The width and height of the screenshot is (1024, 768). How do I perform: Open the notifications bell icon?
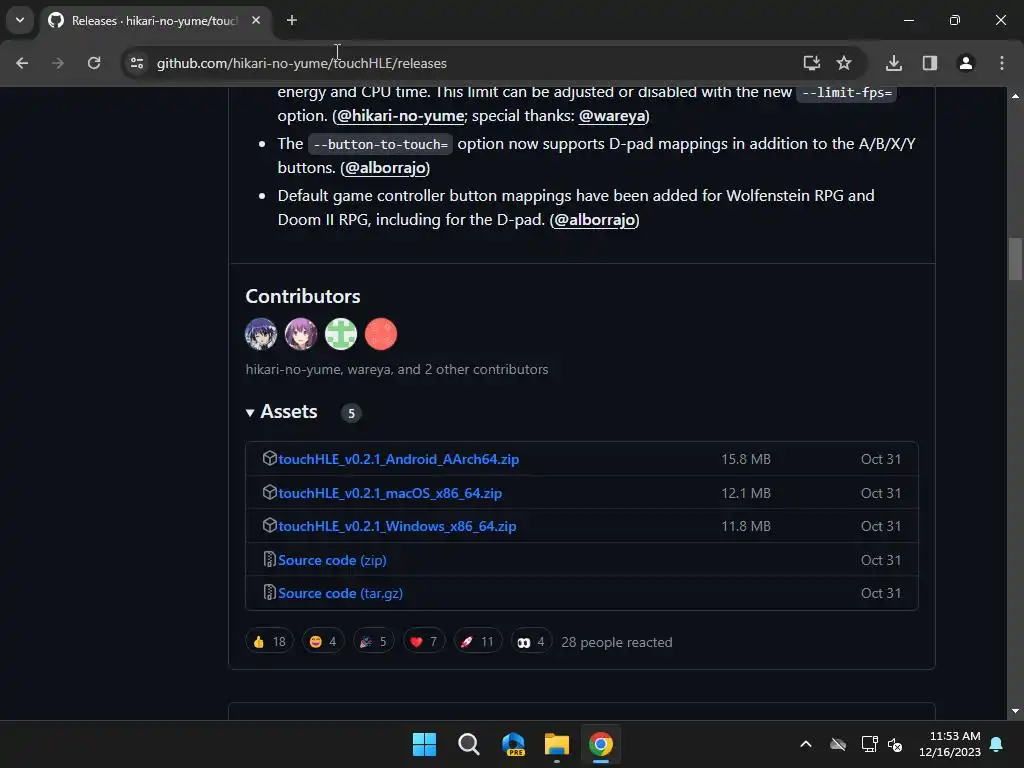(x=997, y=744)
